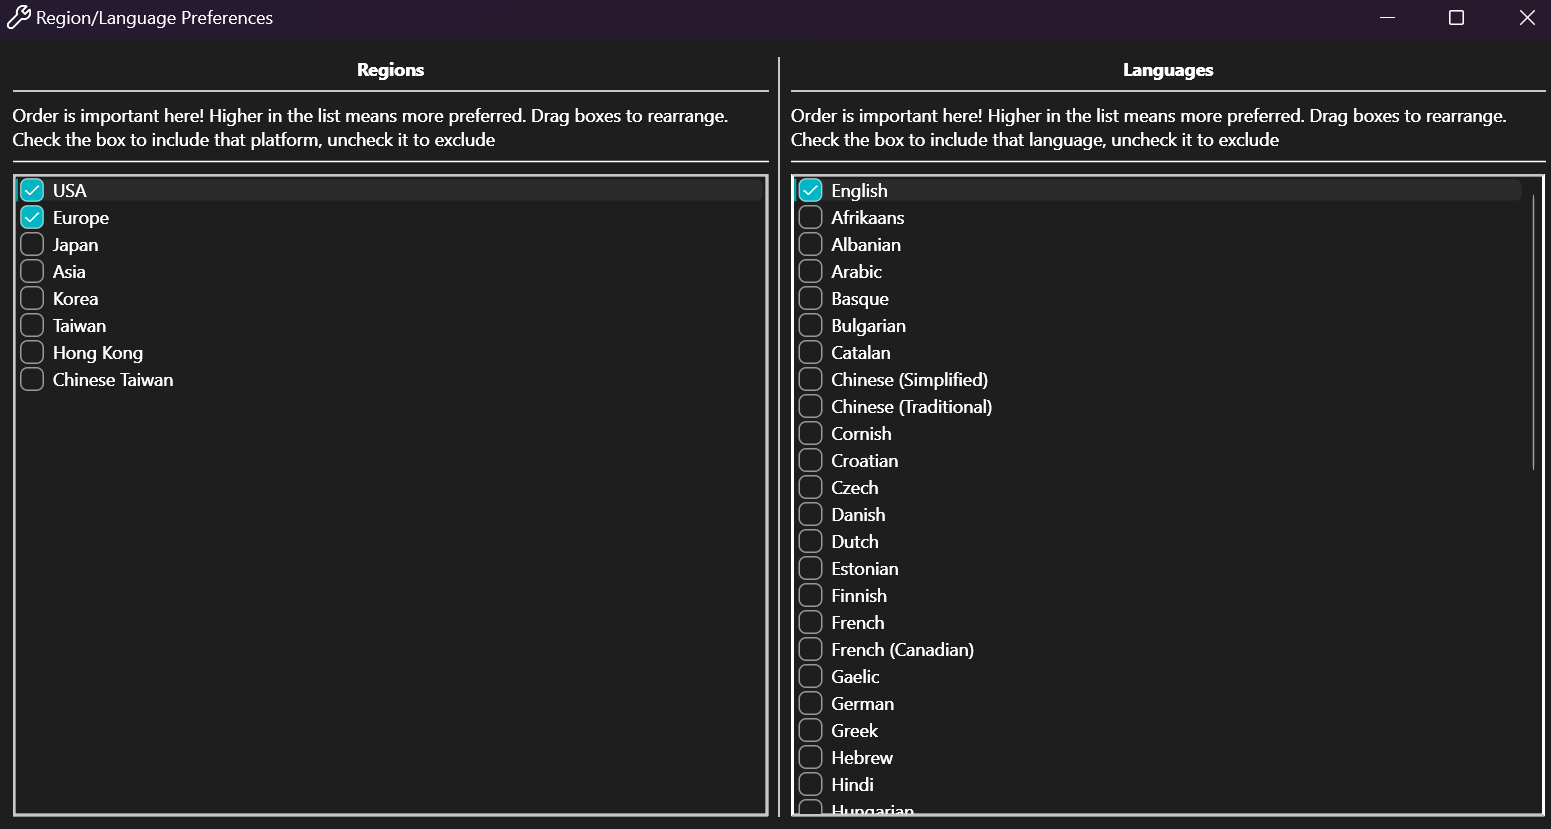The height and width of the screenshot is (829, 1551).
Task: Uncheck the USA region checkbox
Action: click(32, 190)
